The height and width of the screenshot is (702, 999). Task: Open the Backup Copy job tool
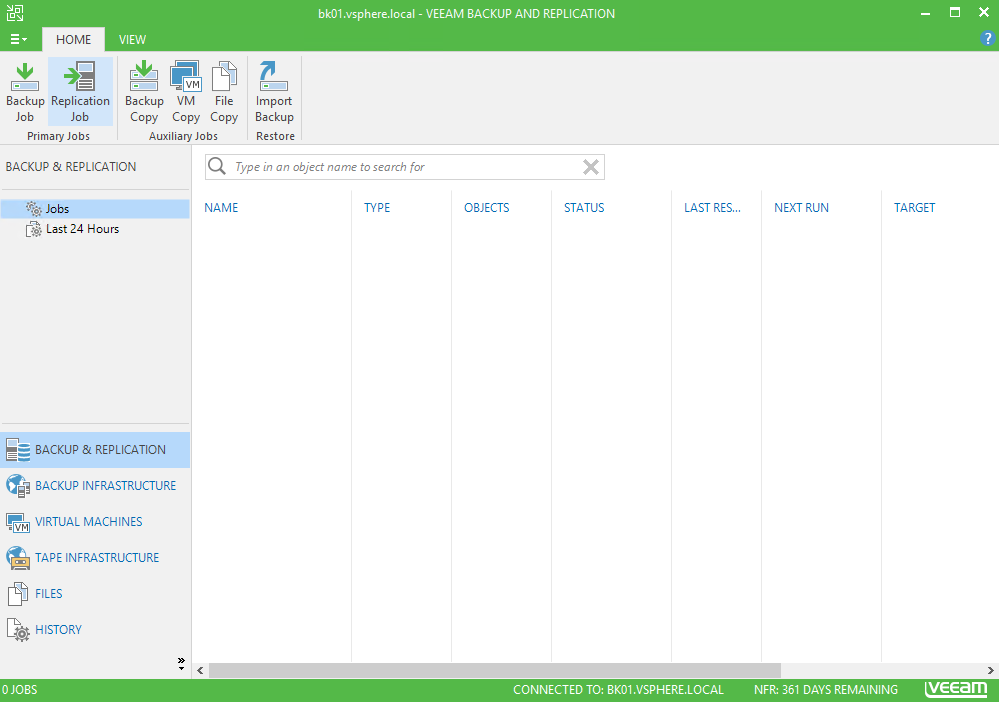(144, 91)
